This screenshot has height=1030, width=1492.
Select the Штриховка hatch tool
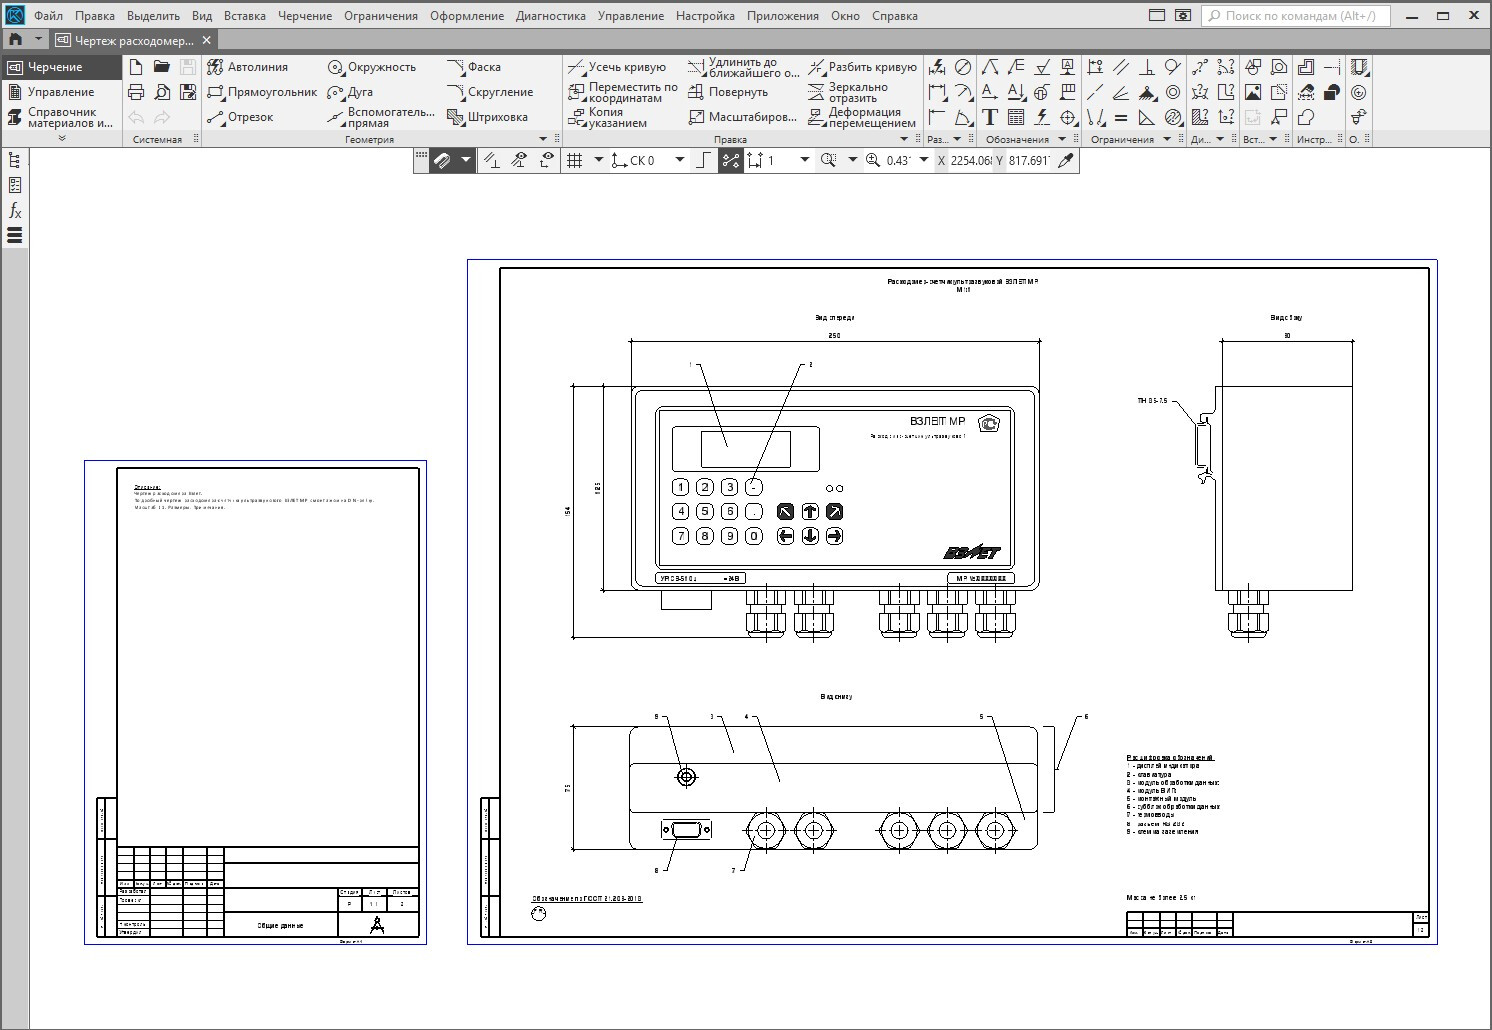[x=487, y=117]
